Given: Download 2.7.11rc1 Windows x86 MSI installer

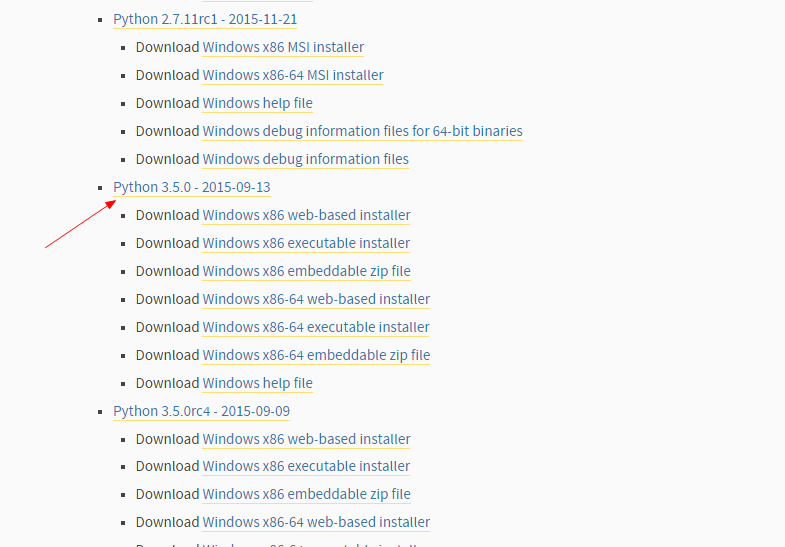Looking at the screenshot, I should click(x=283, y=48).
